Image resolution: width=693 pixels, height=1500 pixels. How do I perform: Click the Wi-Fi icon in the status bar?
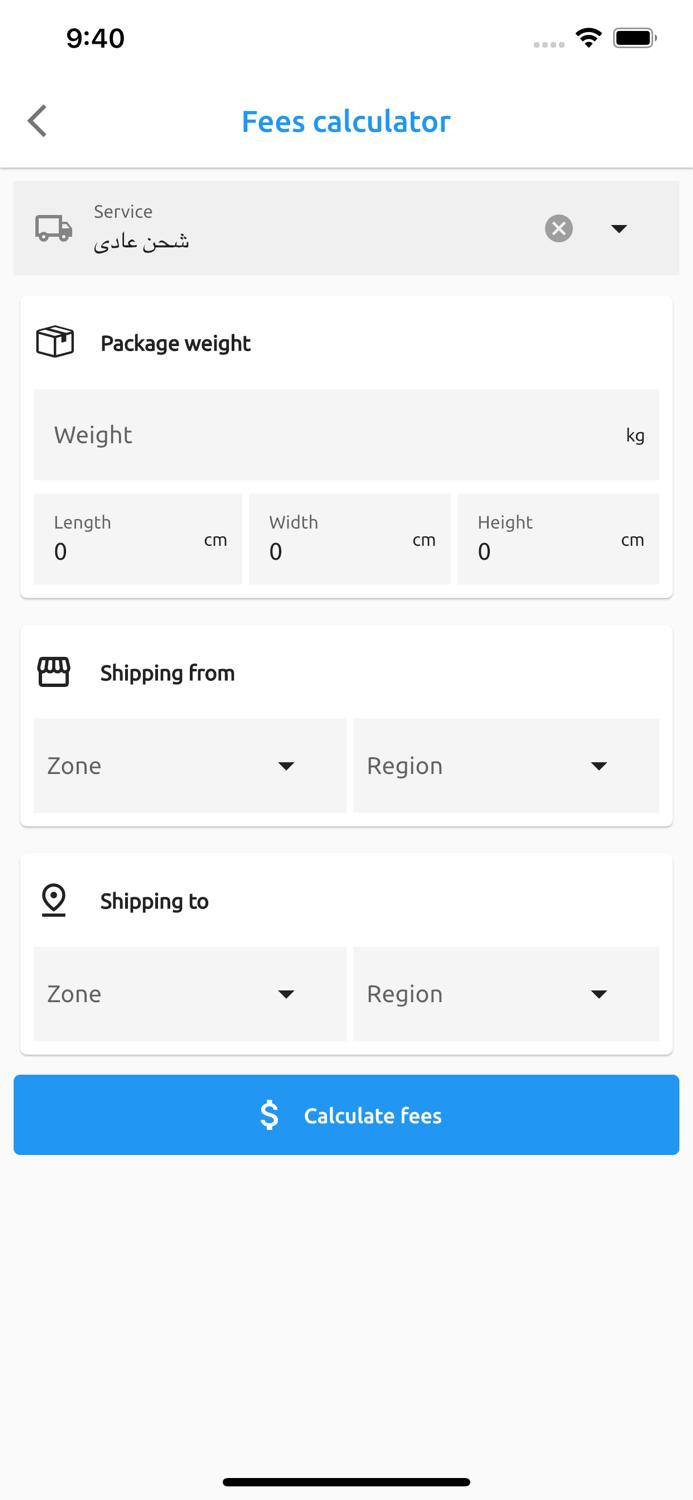[588, 37]
